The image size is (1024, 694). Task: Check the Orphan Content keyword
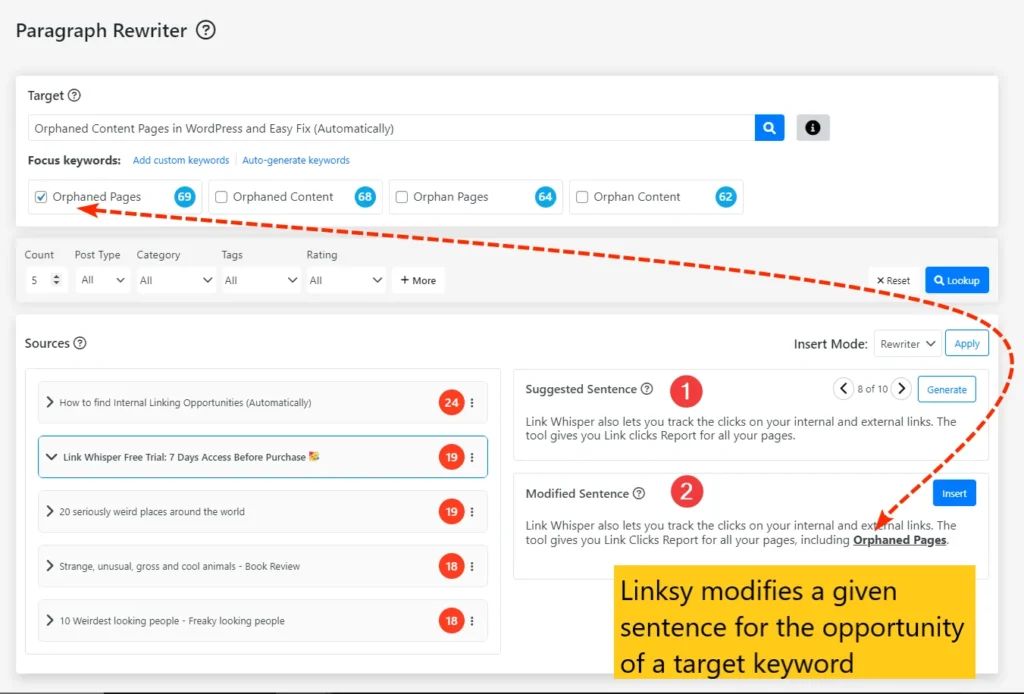pyautogui.click(x=582, y=197)
